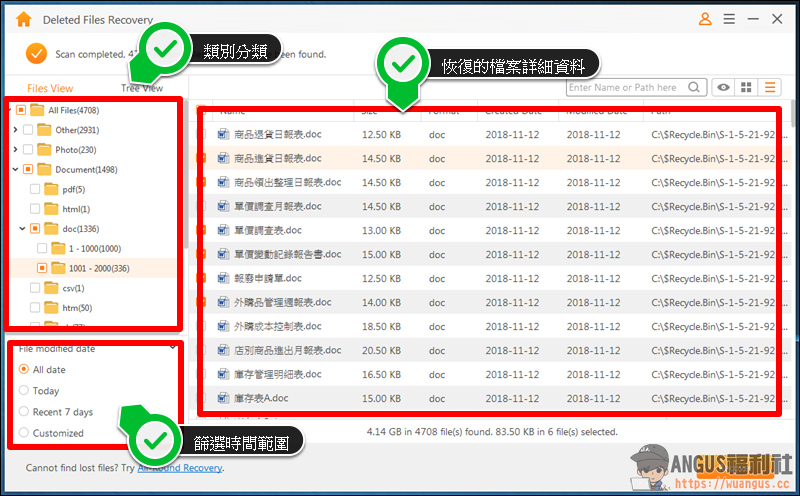Switch to the Tree View tab
The width and height of the screenshot is (800, 496).
pos(142,88)
